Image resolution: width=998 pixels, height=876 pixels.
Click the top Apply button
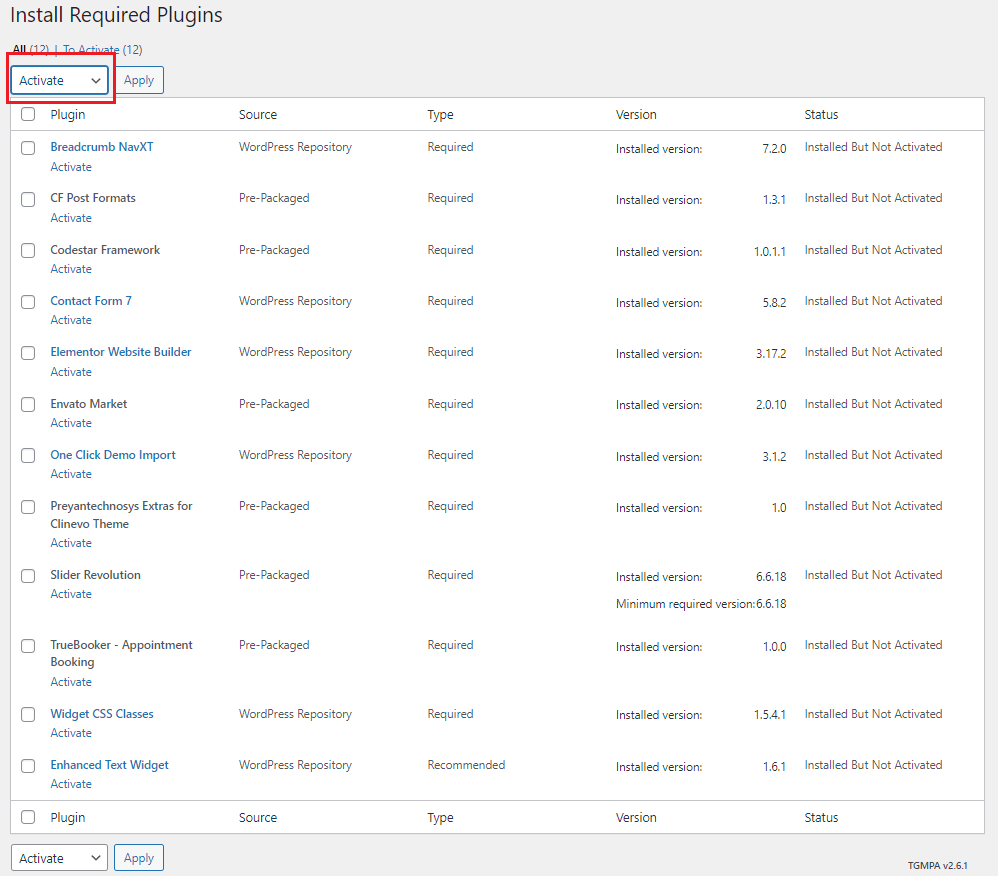pos(139,80)
